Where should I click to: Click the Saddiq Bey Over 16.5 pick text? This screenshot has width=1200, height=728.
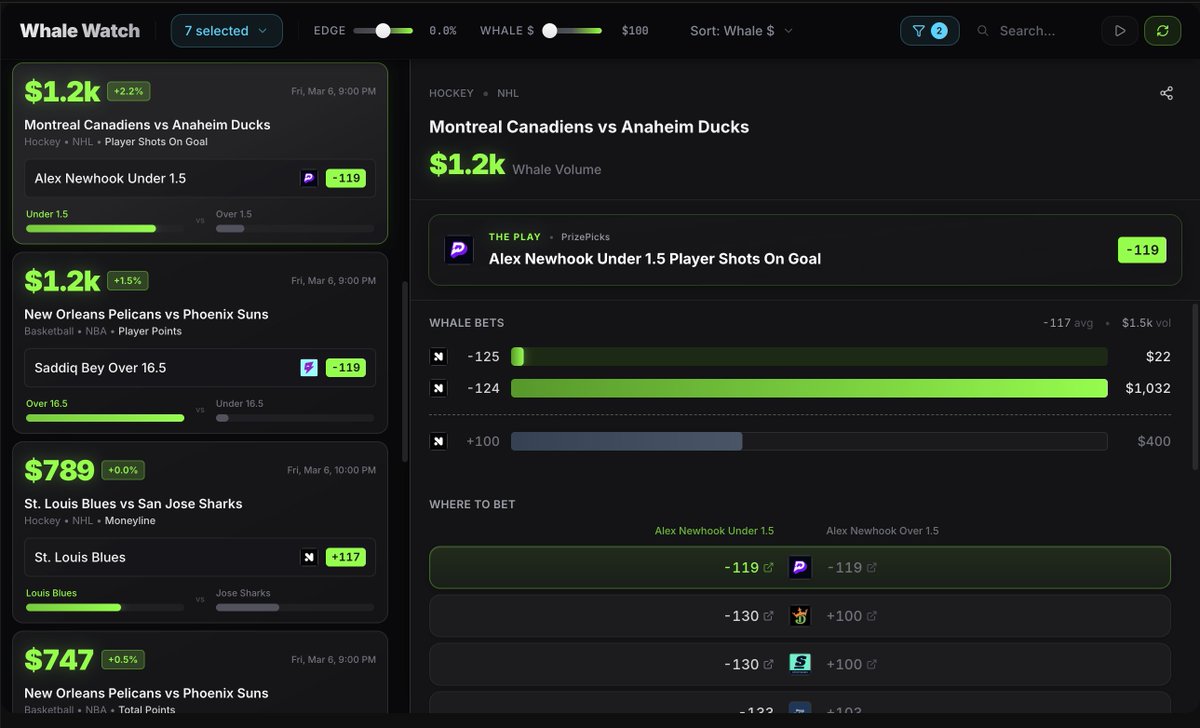(x=100, y=367)
